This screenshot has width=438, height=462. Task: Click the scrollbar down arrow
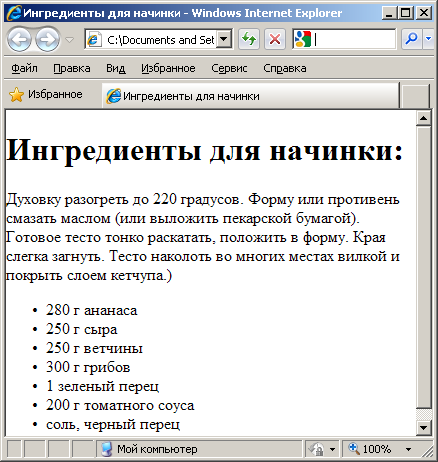[x=424, y=428]
